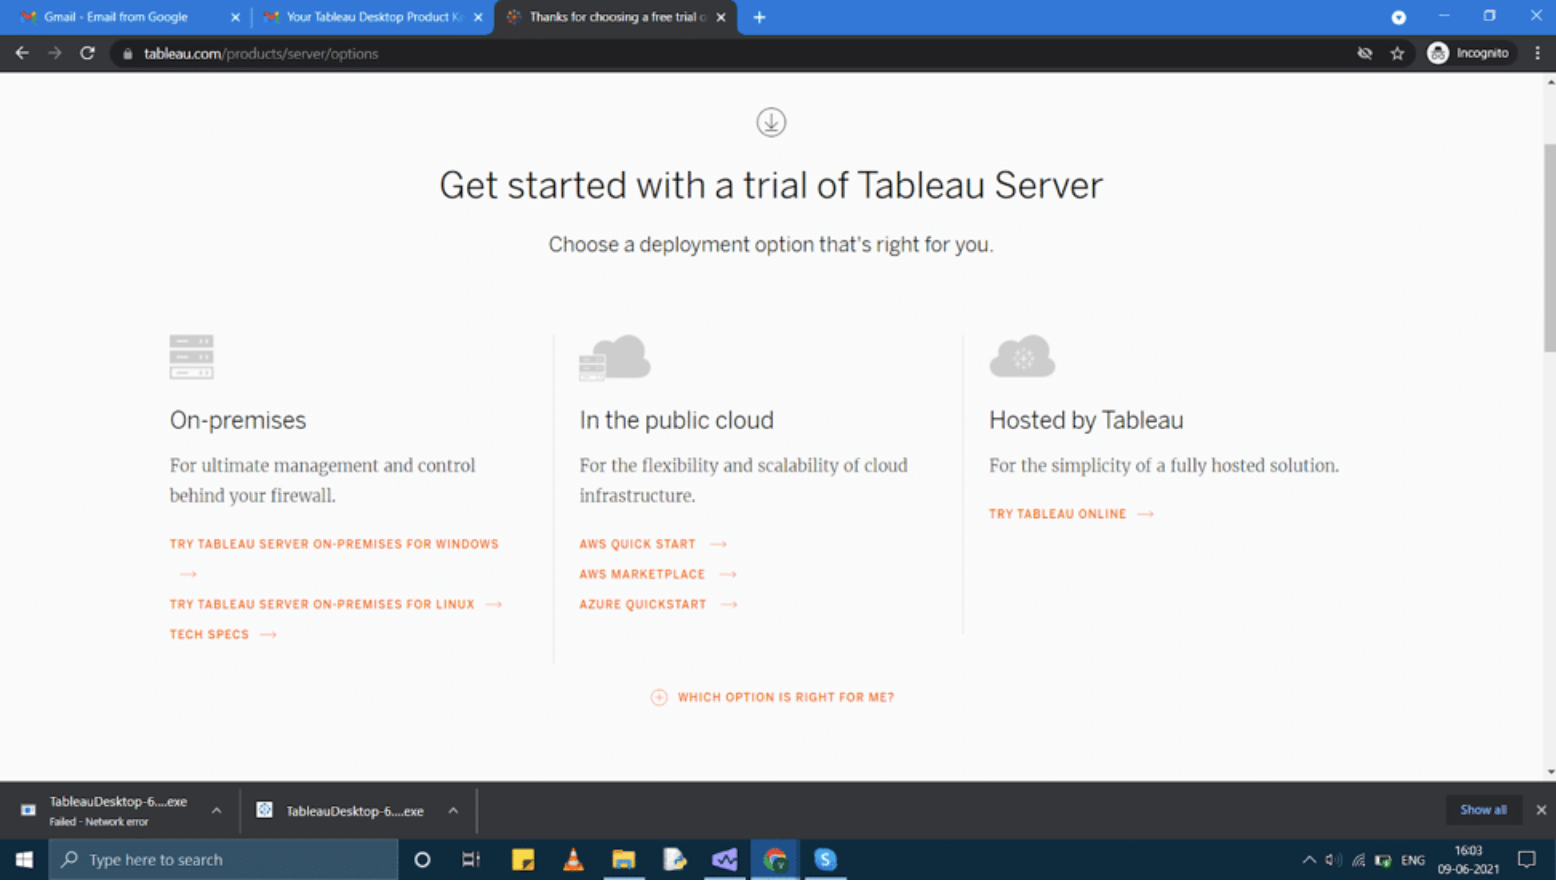The image size is (1556, 884).
Task: Open File Explorer from taskbar
Action: pos(624,859)
